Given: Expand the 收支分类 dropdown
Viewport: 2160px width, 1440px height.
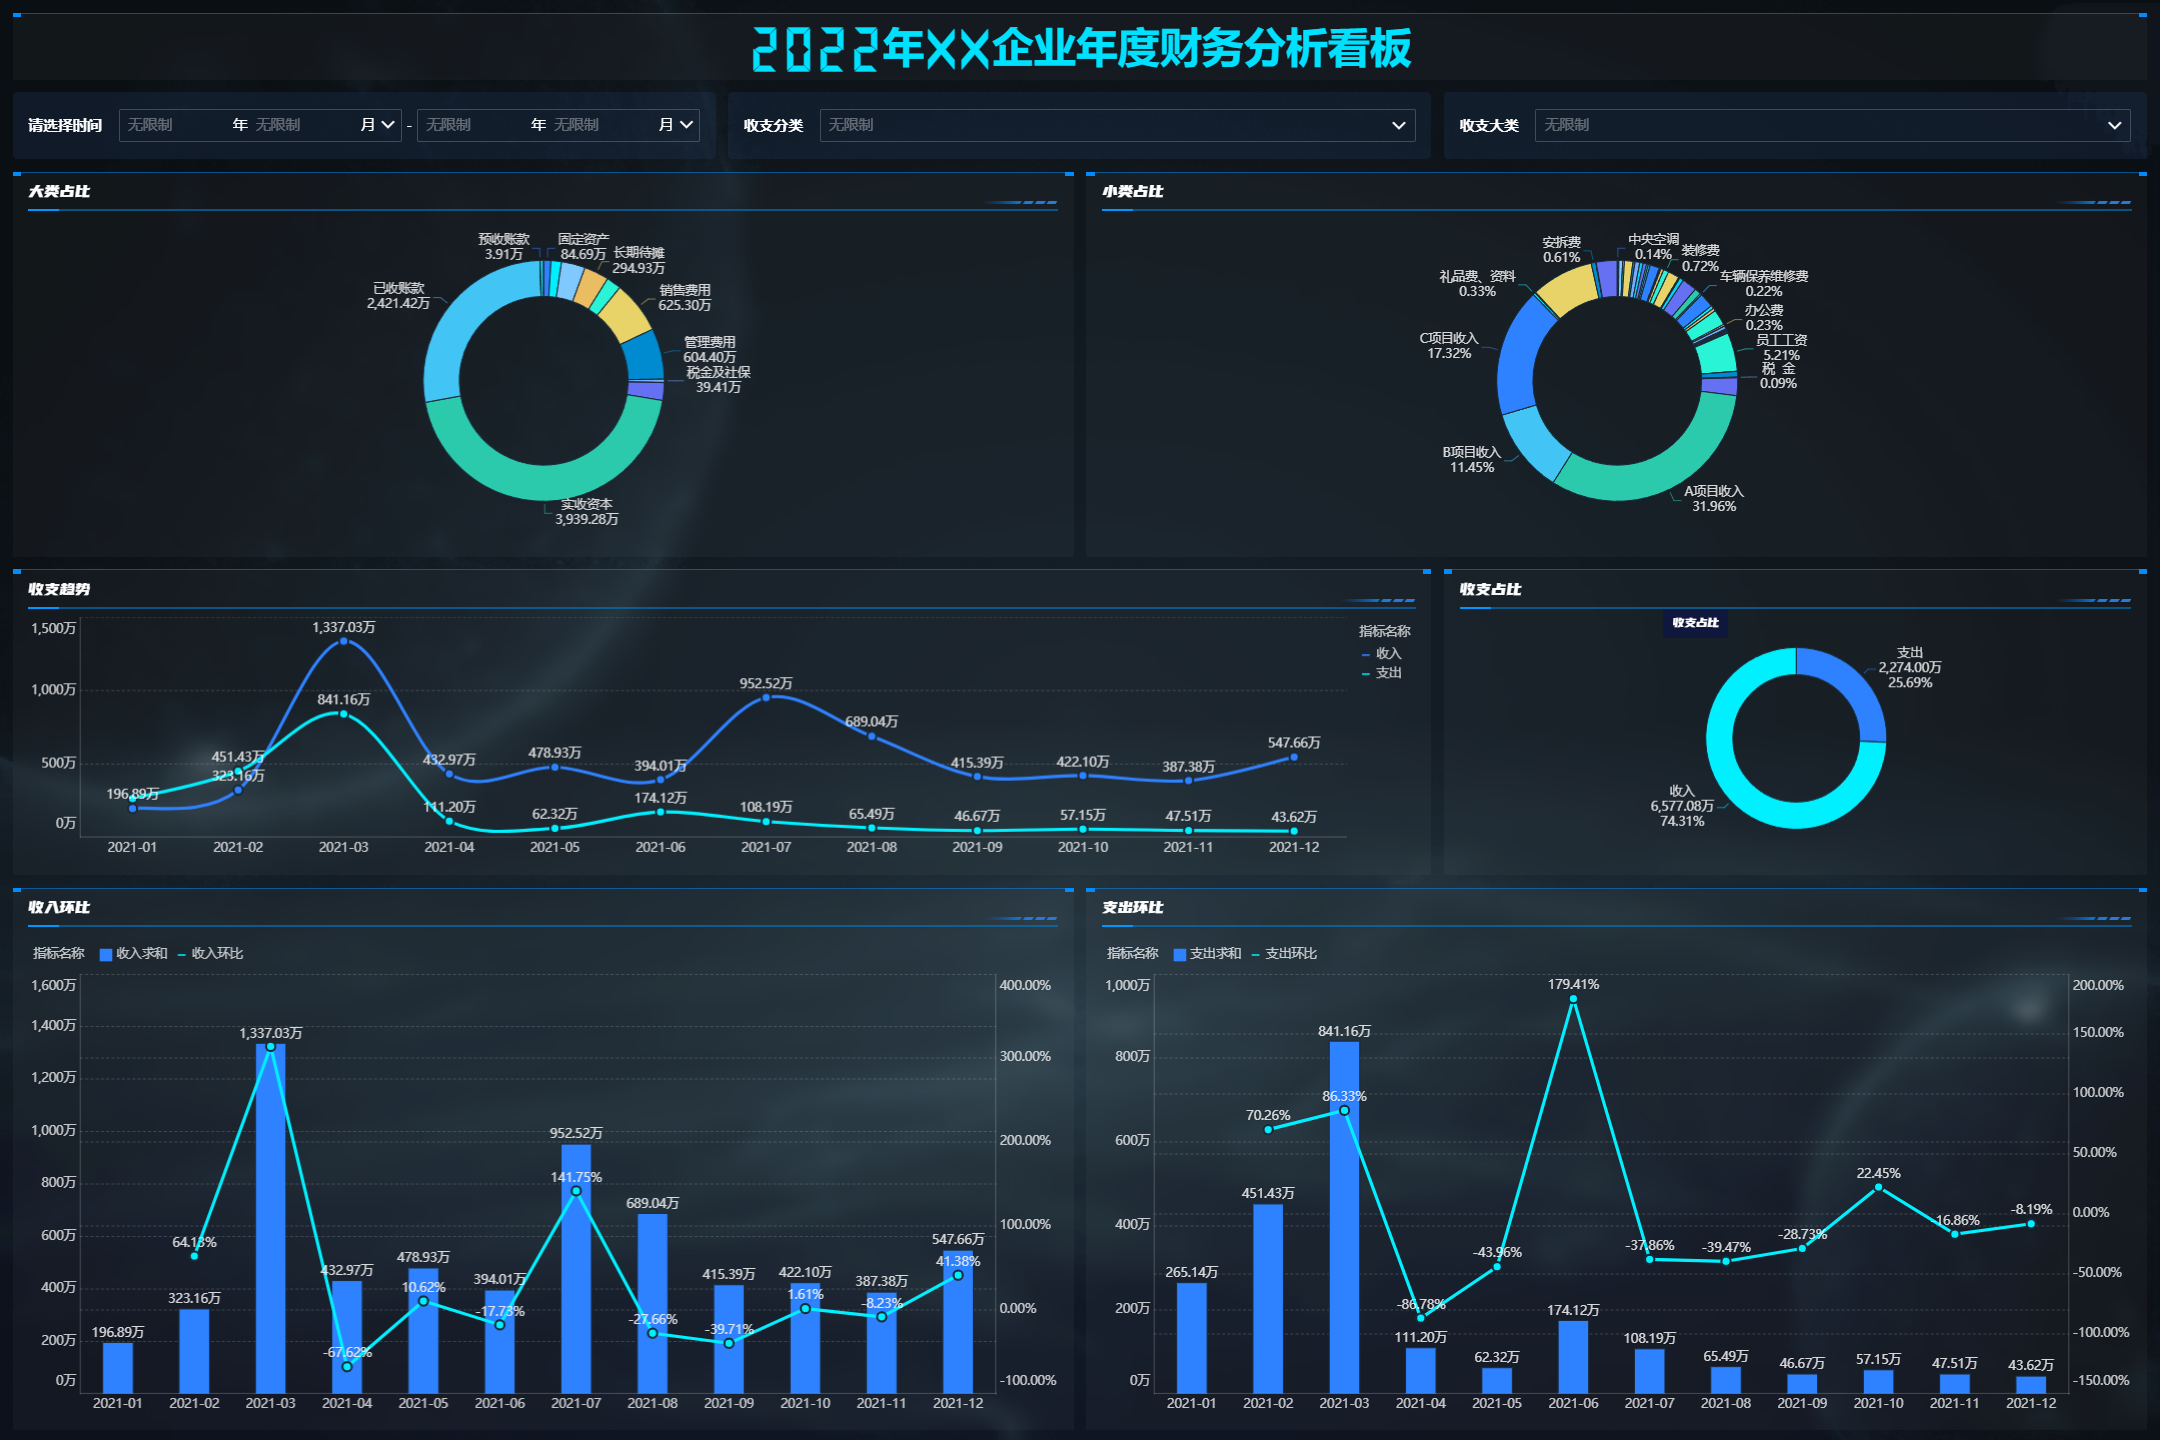Looking at the screenshot, I should pos(1399,125).
